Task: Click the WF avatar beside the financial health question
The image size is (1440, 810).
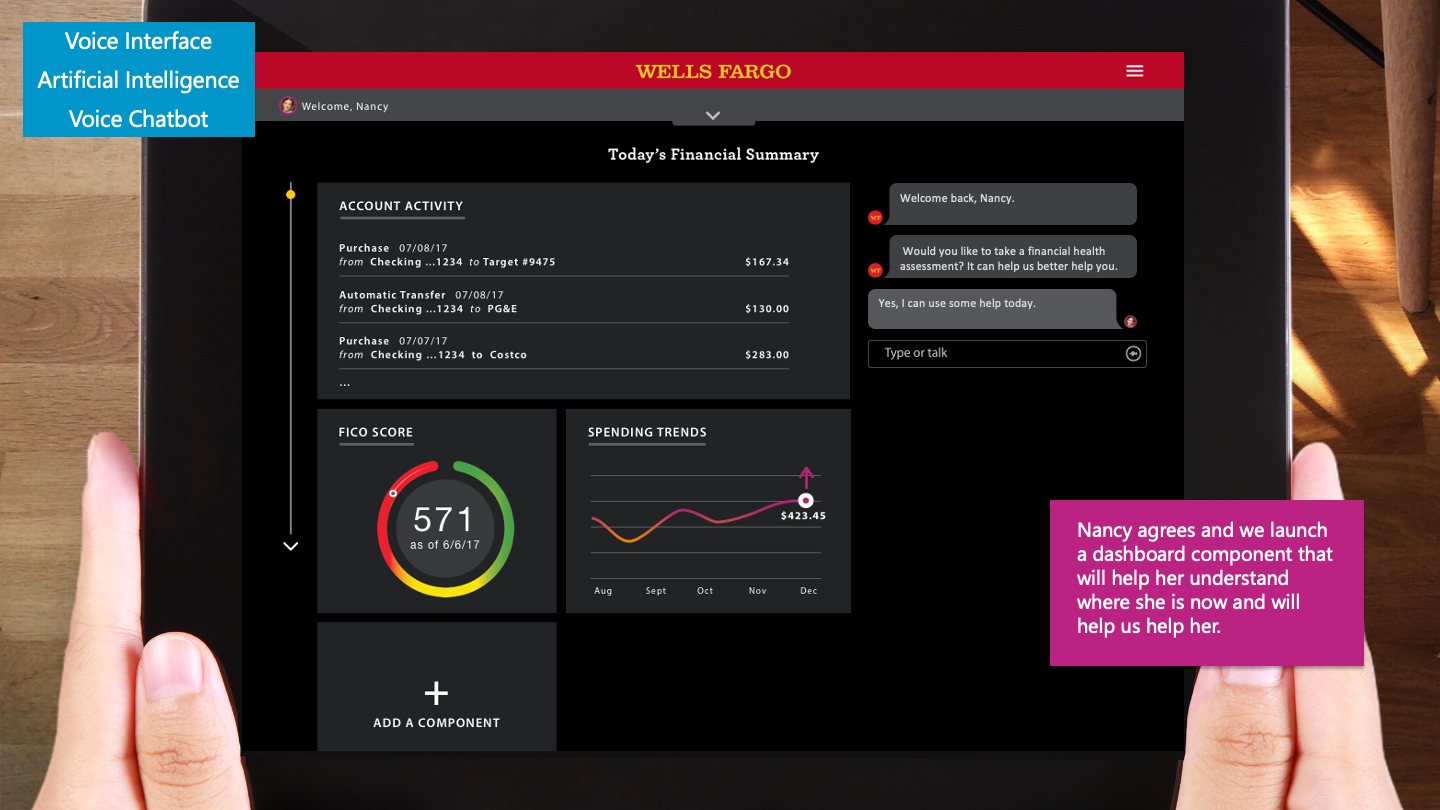Action: 875,270
